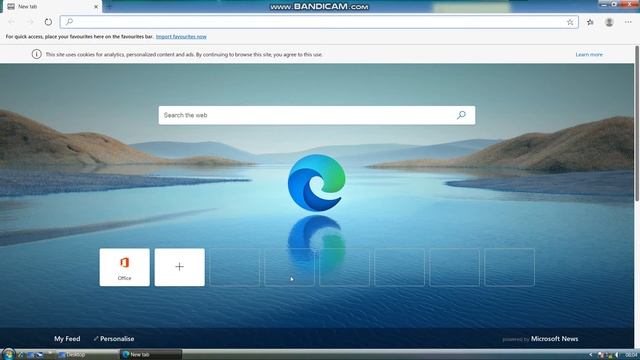Click the address bar search icon
640x360 pixels.
point(69,22)
